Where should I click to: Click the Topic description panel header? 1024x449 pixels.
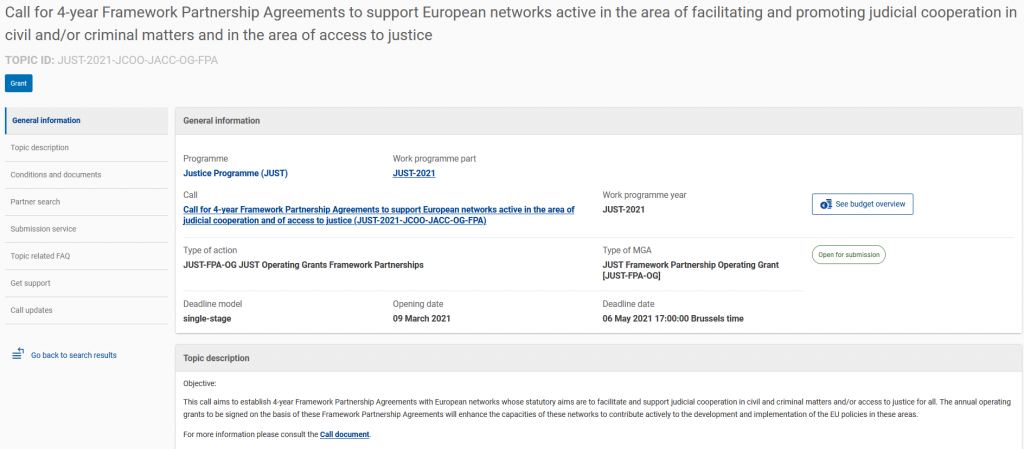click(x=598, y=358)
